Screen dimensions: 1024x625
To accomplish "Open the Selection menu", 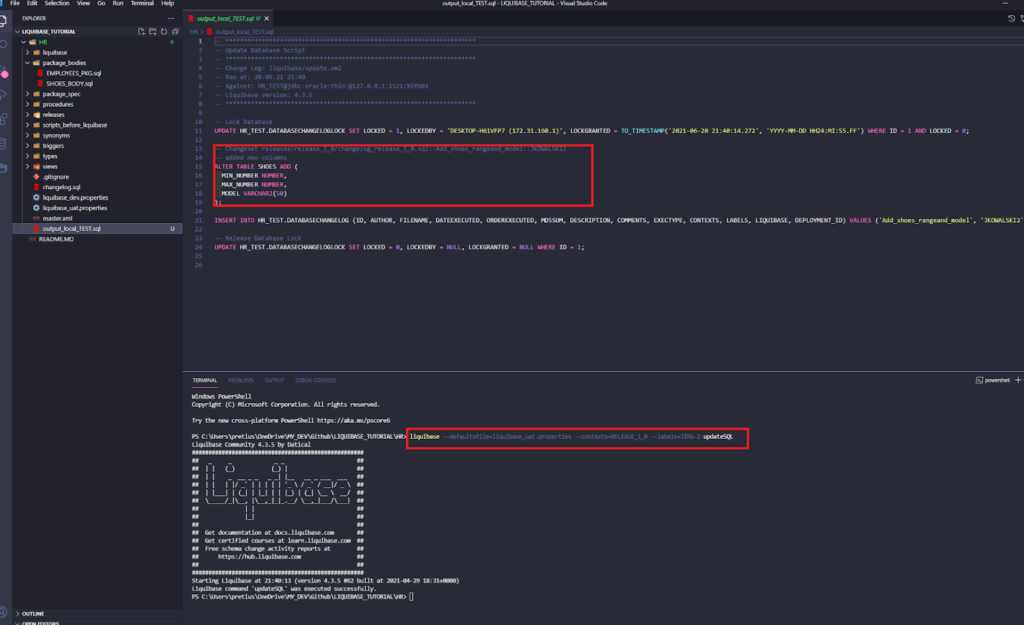I will pos(57,3).
